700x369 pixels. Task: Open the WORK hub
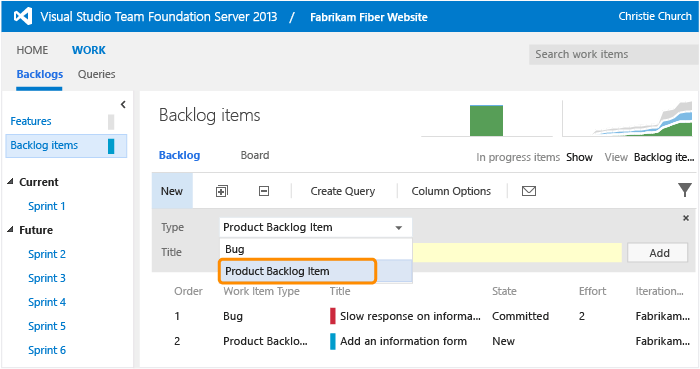[x=89, y=50]
